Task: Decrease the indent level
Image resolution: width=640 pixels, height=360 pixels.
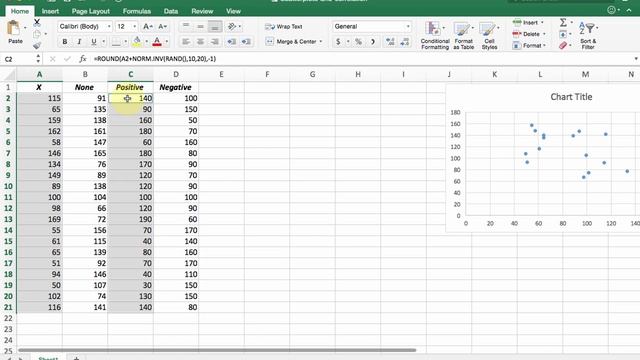Action: tap(231, 42)
